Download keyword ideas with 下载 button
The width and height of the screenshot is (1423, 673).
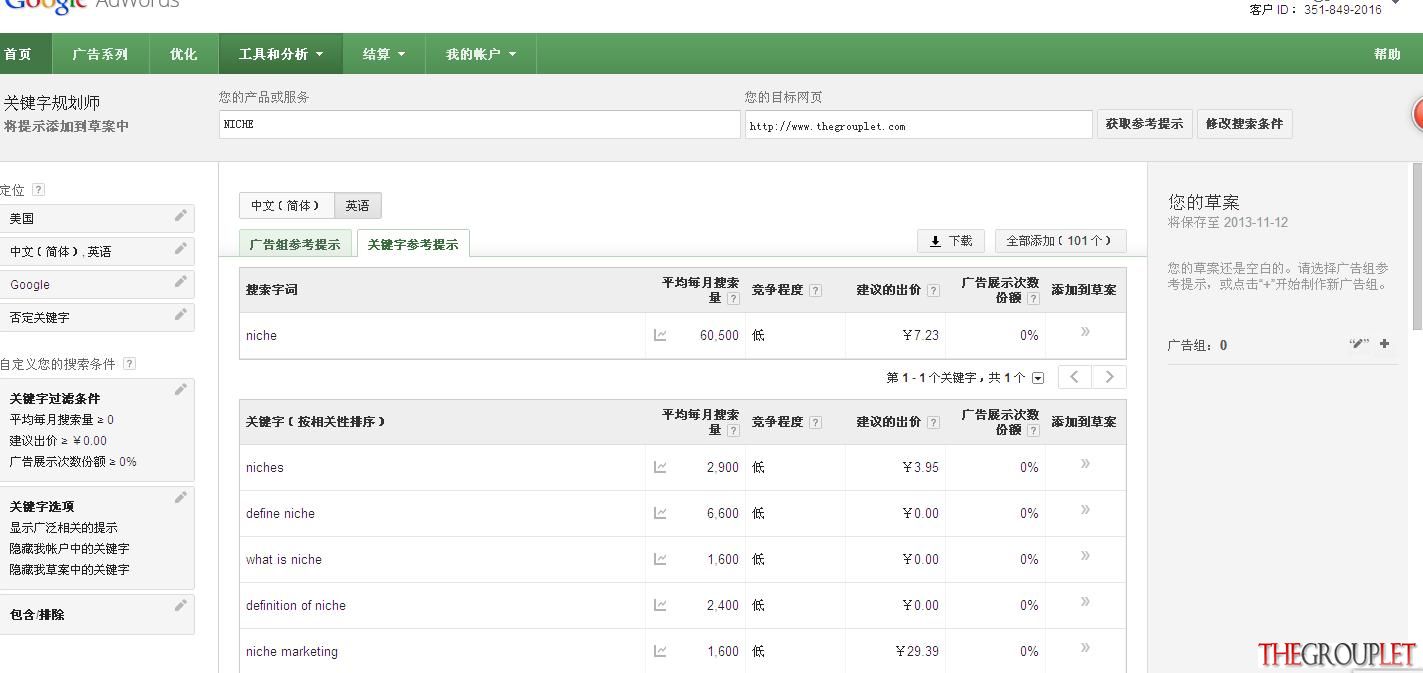coord(951,241)
